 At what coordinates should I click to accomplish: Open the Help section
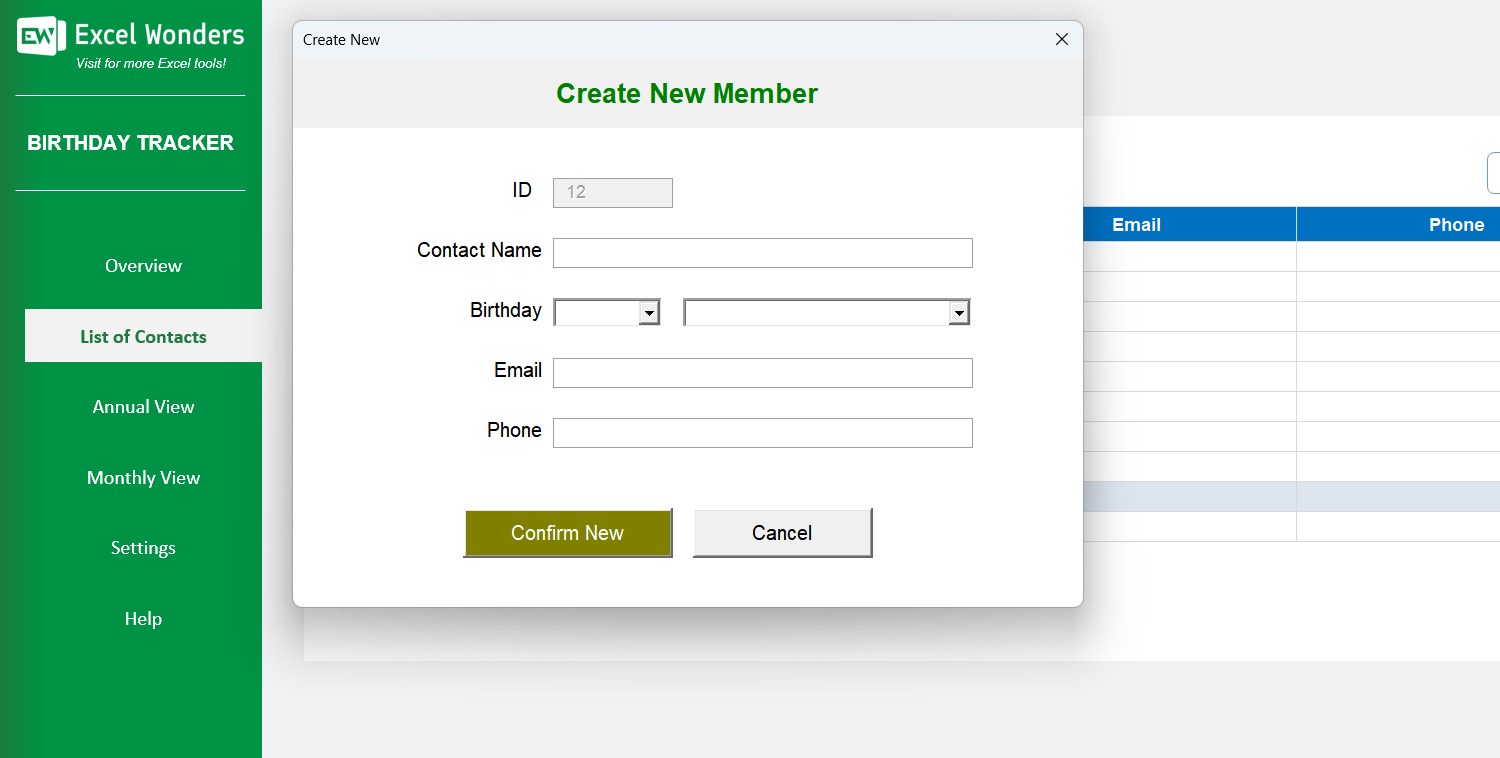(x=143, y=619)
